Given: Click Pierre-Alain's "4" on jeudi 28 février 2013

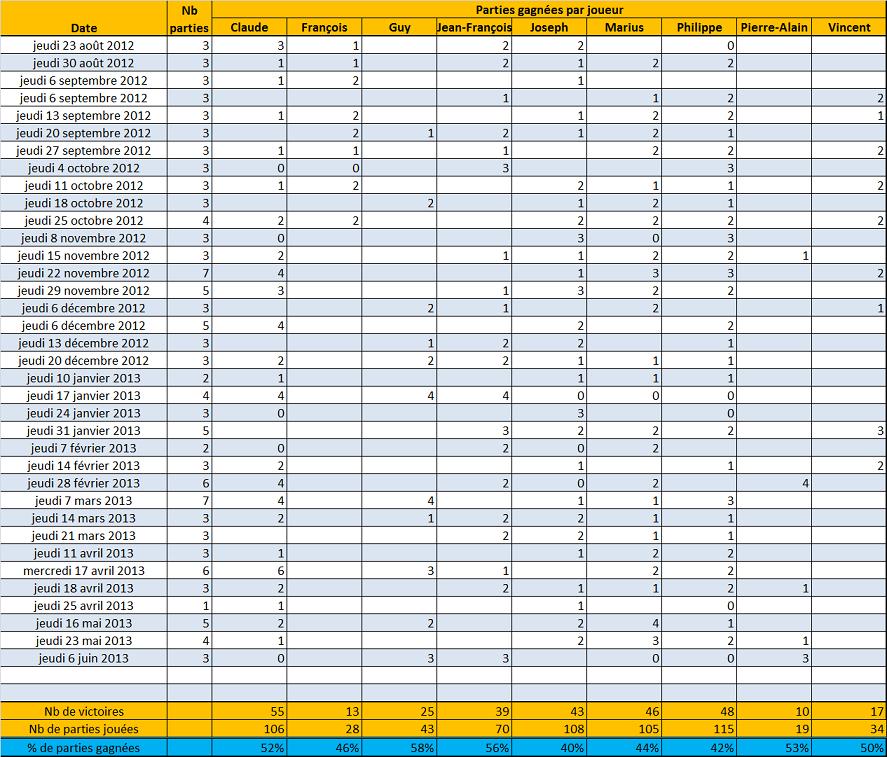Looking at the screenshot, I should click(774, 483).
